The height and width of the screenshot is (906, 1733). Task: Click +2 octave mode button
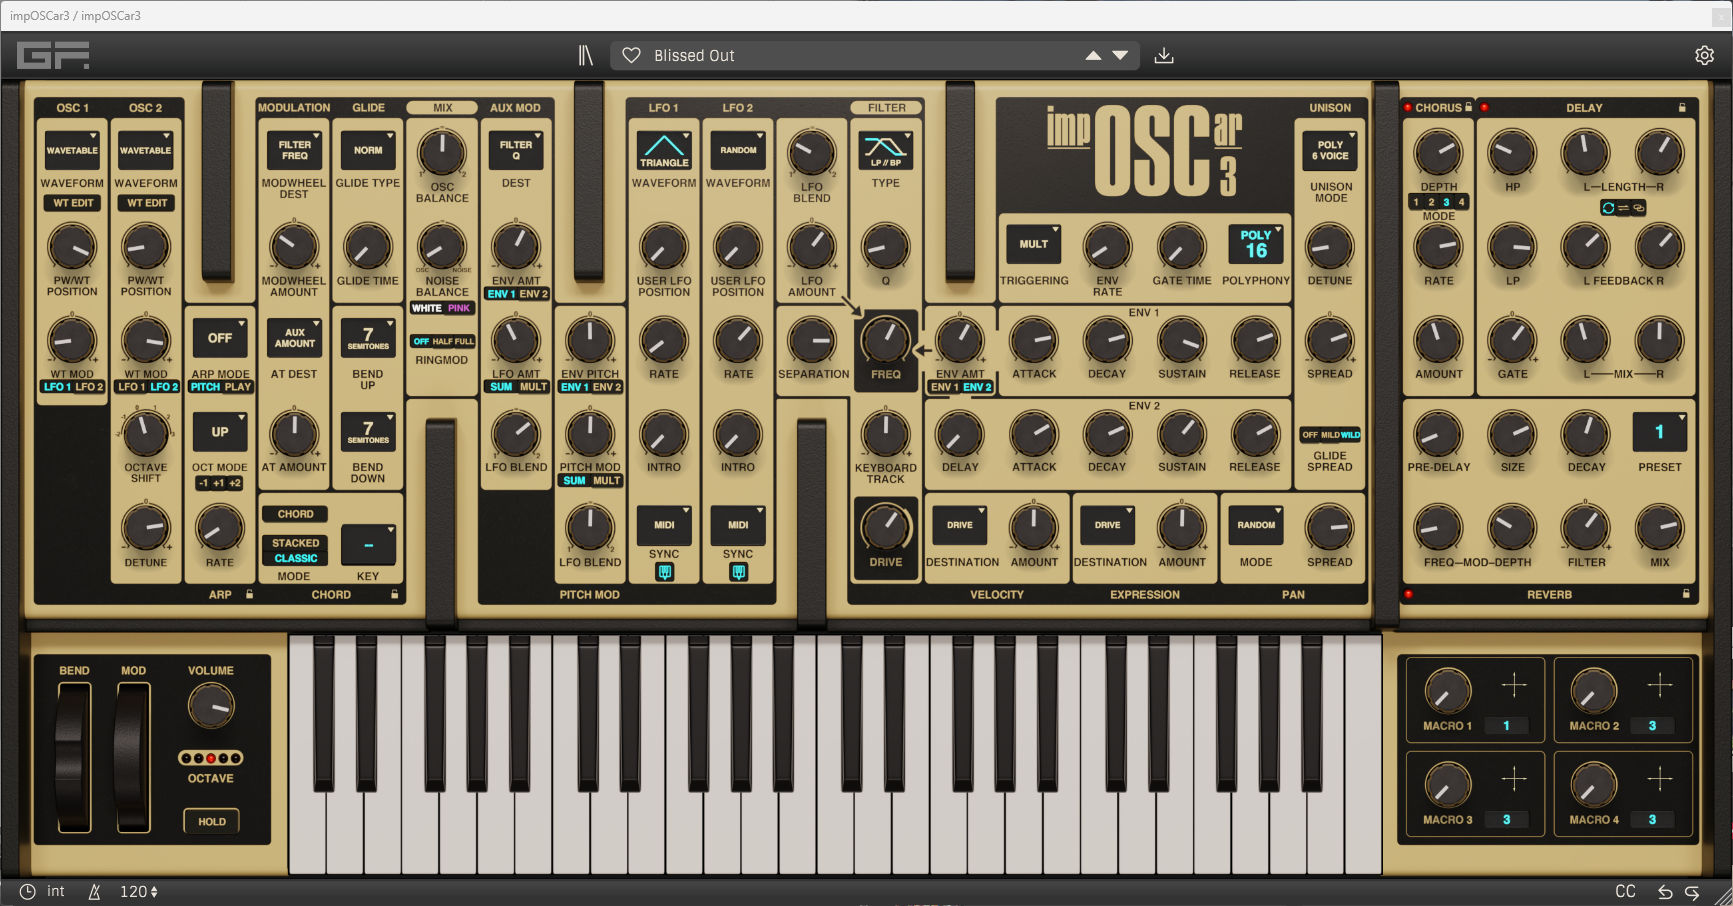point(235,483)
